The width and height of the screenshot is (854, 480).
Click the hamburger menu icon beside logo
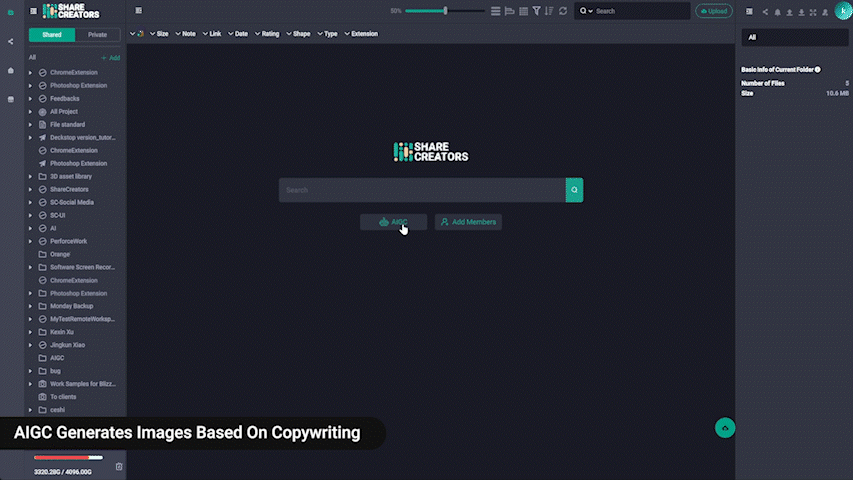coord(33,11)
